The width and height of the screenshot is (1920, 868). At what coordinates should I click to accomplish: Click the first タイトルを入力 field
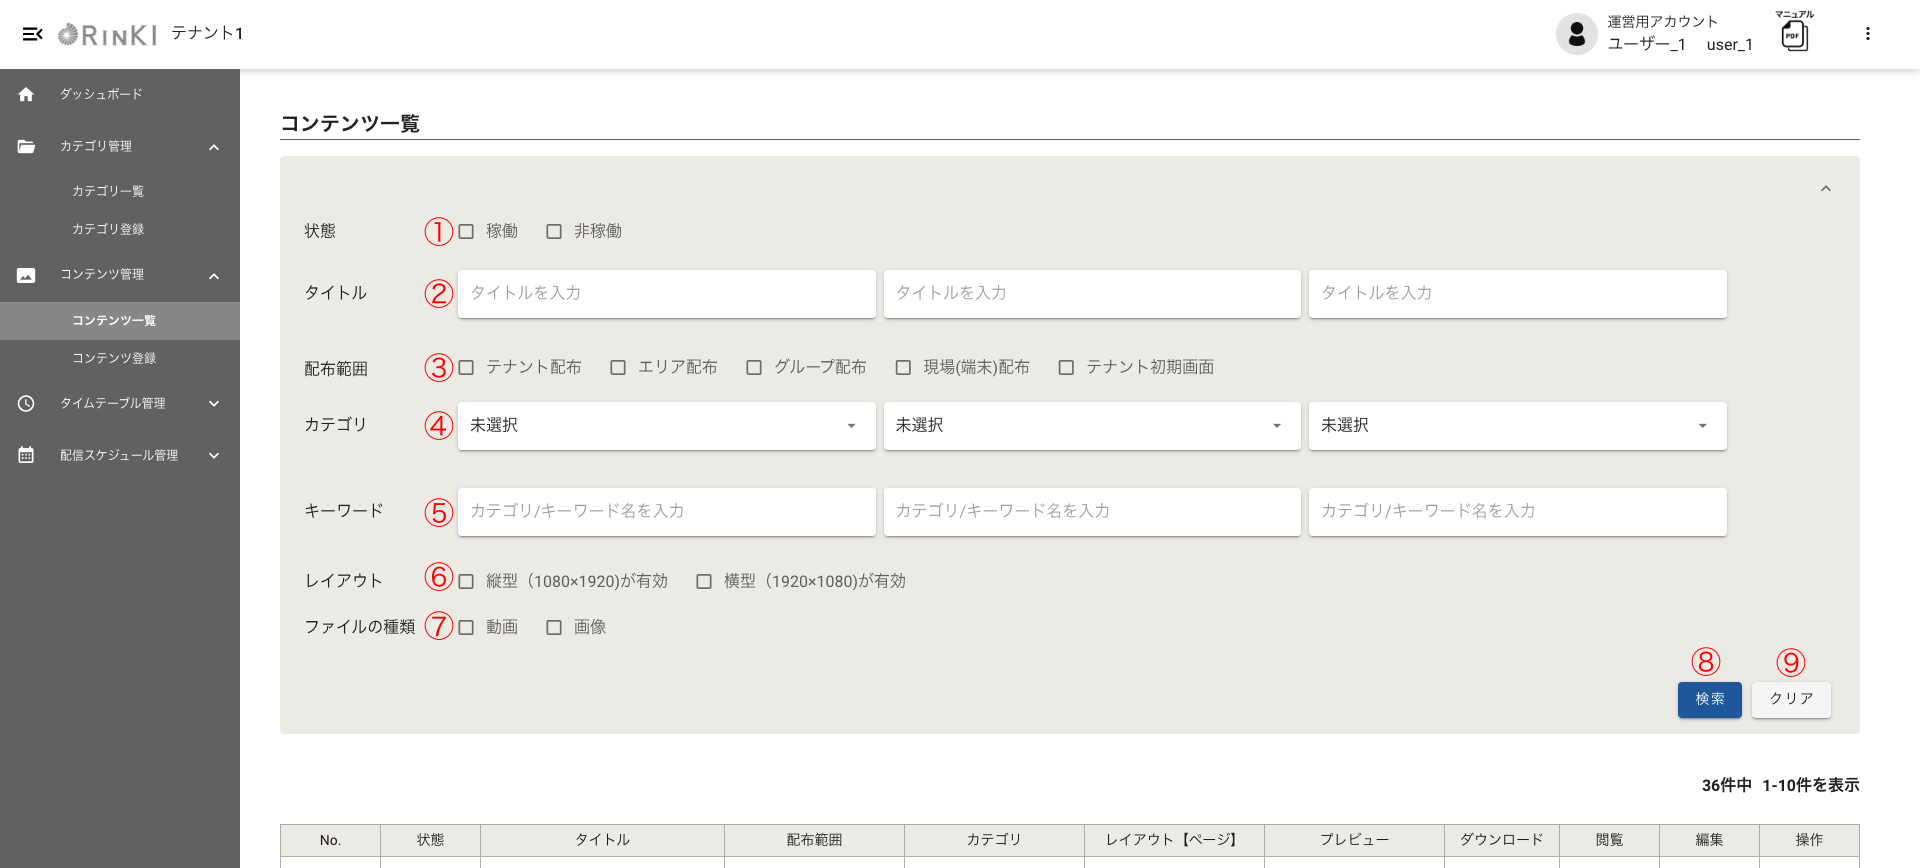pyautogui.click(x=666, y=294)
